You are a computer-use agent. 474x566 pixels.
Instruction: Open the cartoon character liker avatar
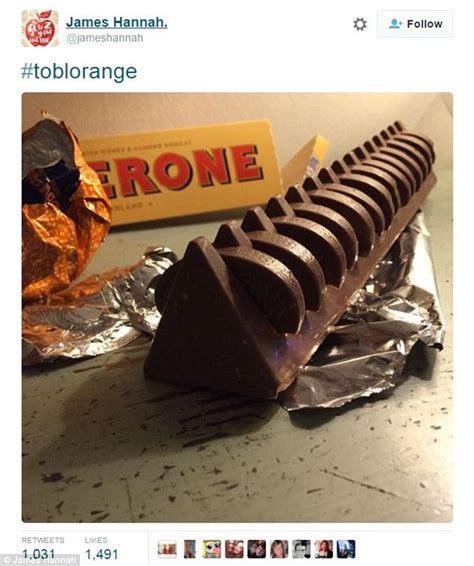[212, 549]
